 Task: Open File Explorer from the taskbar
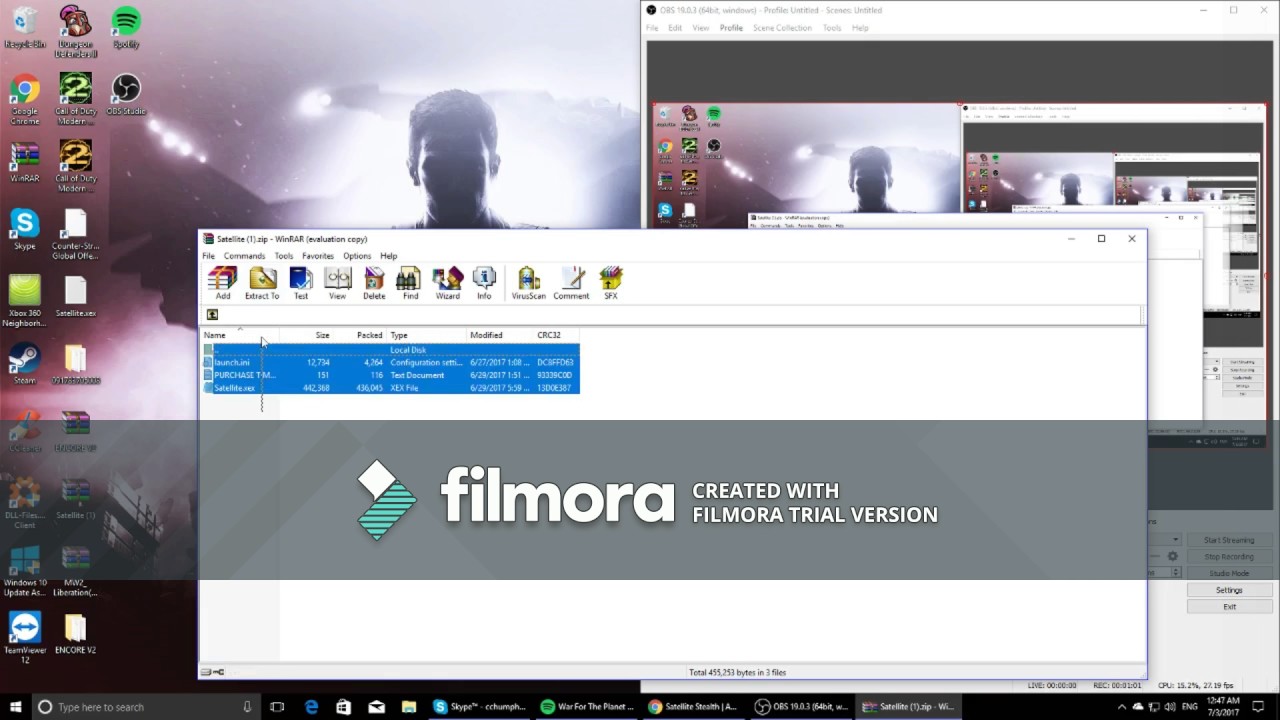[409, 707]
